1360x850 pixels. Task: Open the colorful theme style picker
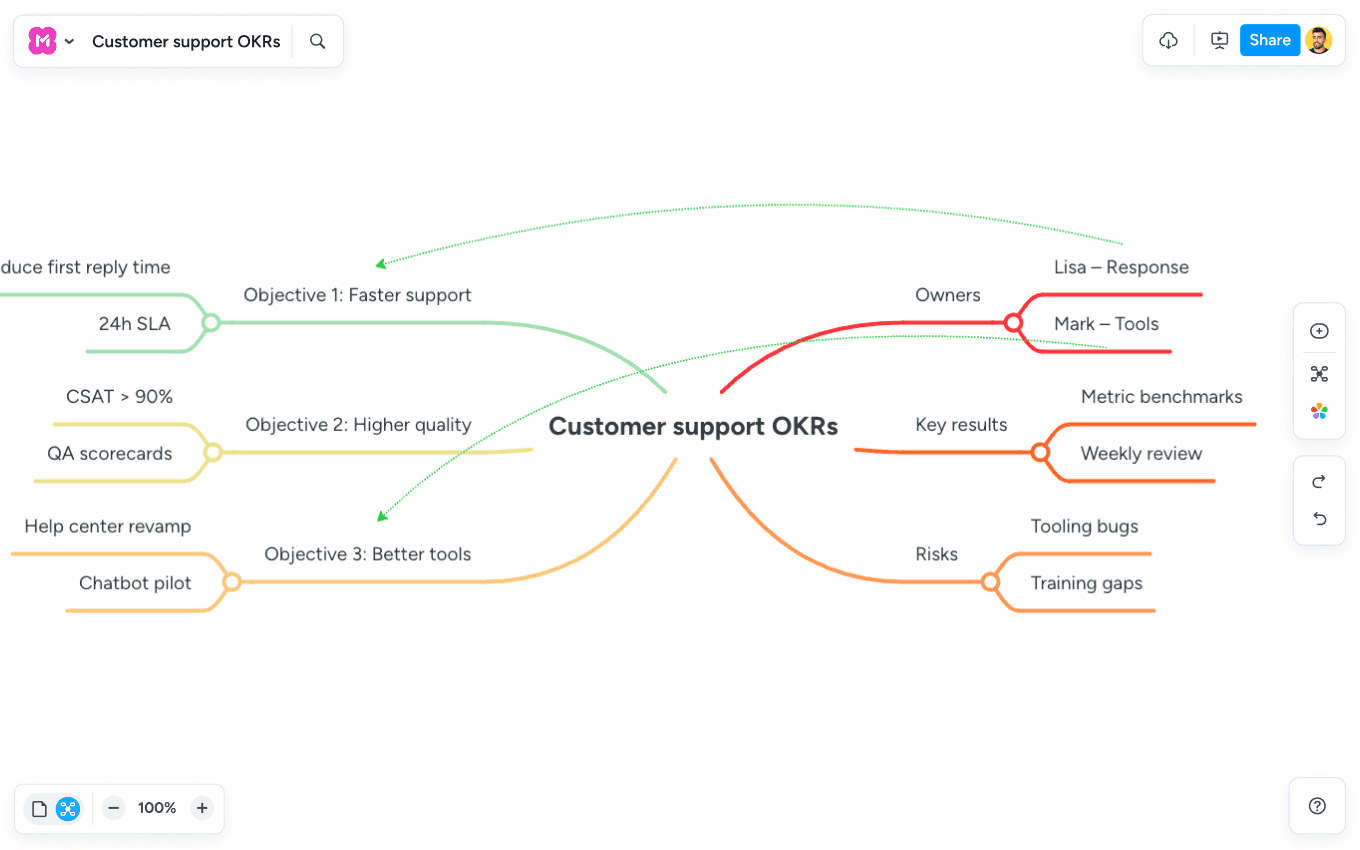tap(1319, 411)
